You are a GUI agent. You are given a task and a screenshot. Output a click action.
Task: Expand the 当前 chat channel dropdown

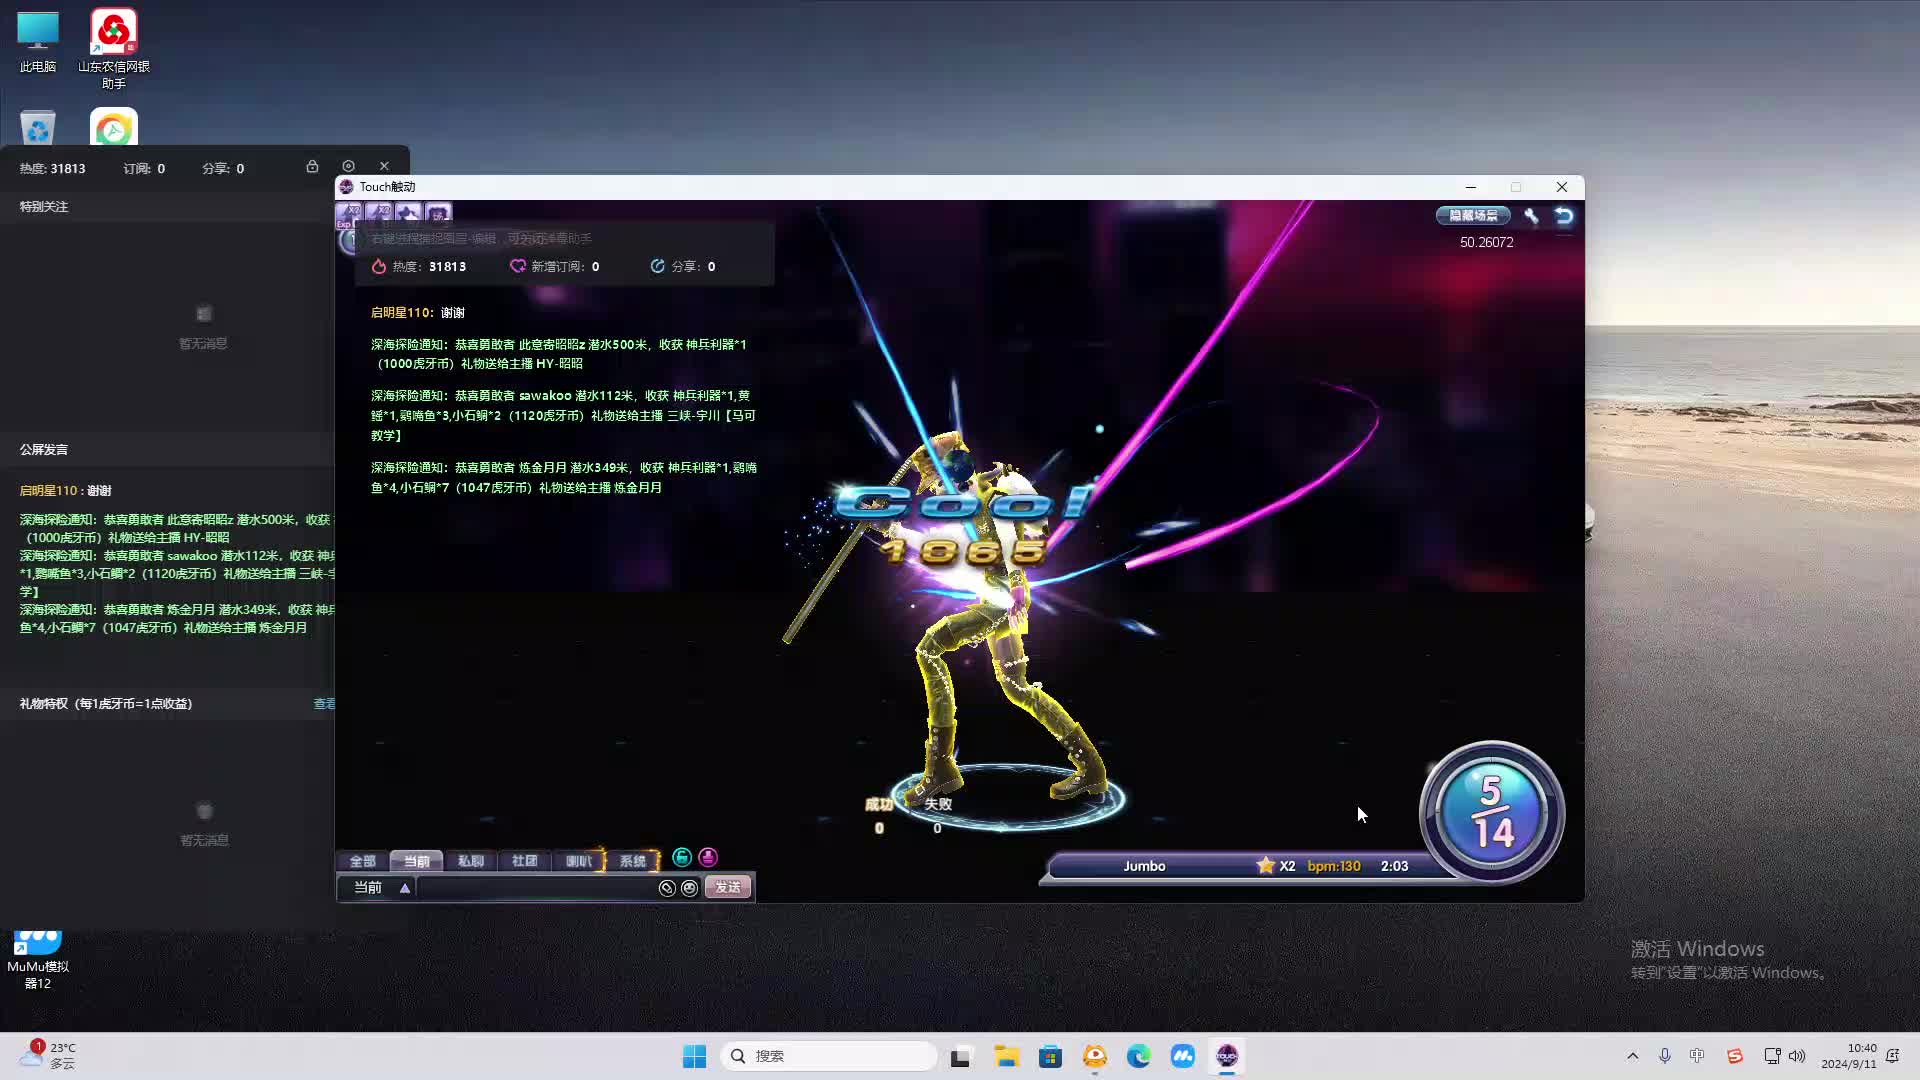tap(404, 888)
